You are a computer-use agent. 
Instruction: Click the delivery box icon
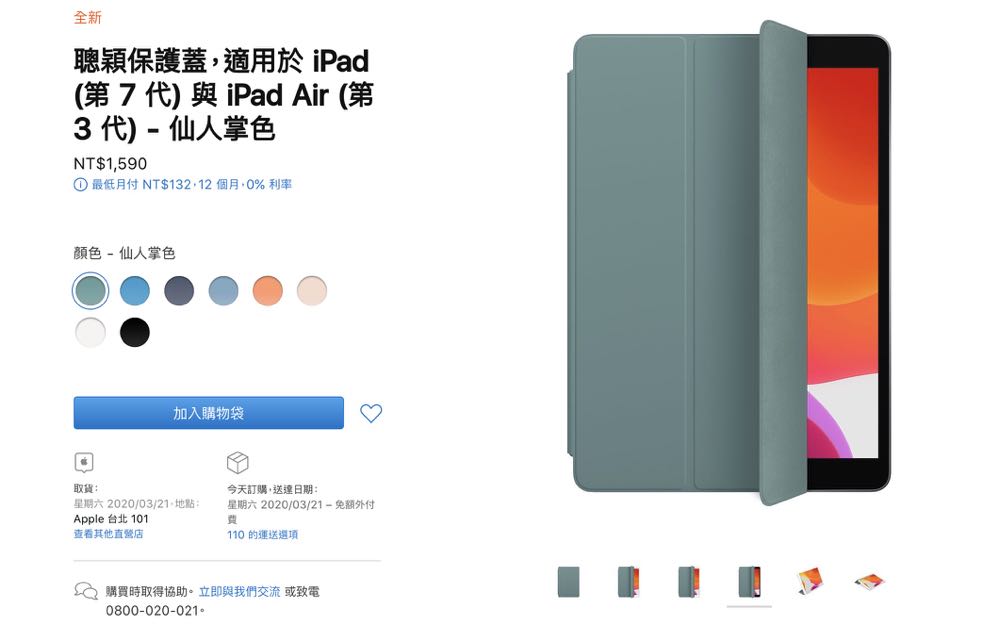coord(237,462)
